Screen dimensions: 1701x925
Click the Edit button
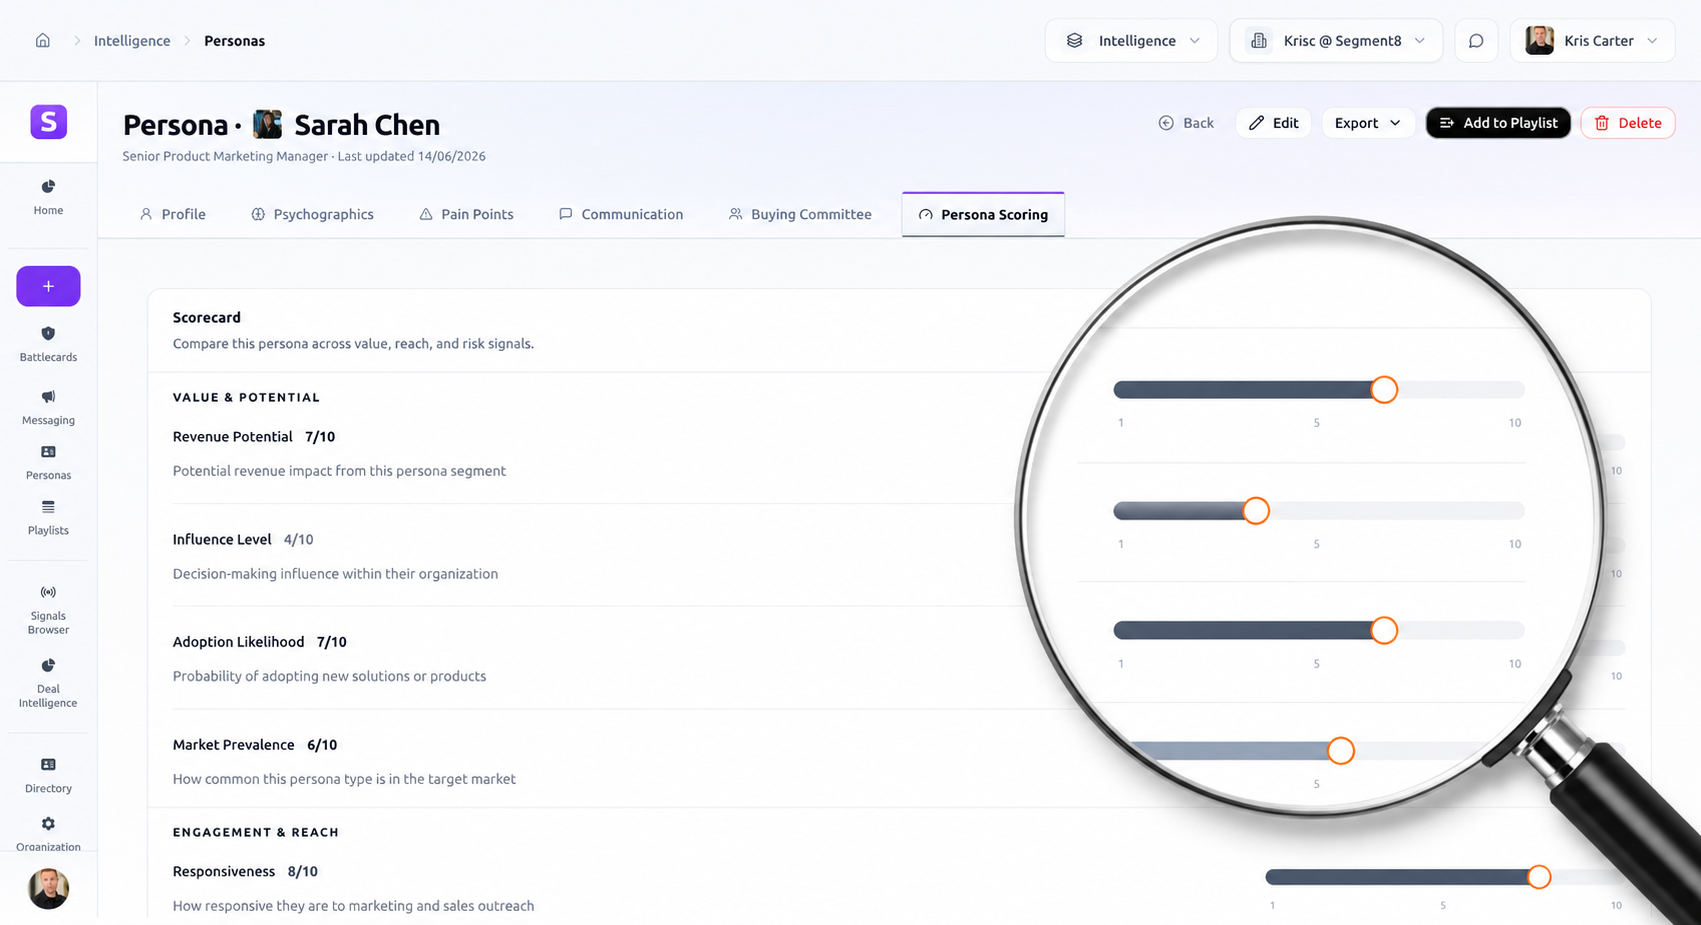(1273, 123)
